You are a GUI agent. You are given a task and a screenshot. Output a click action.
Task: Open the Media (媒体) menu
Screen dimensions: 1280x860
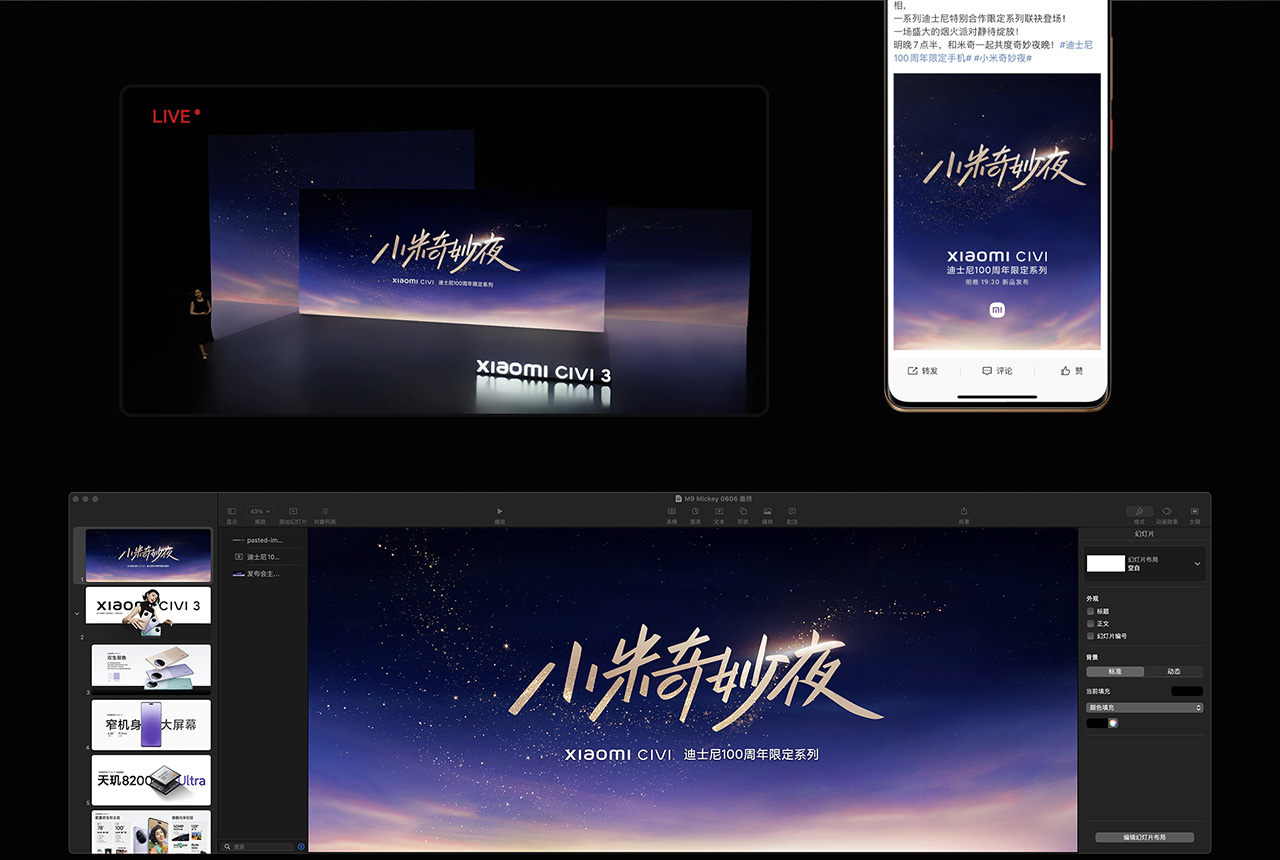[767, 515]
